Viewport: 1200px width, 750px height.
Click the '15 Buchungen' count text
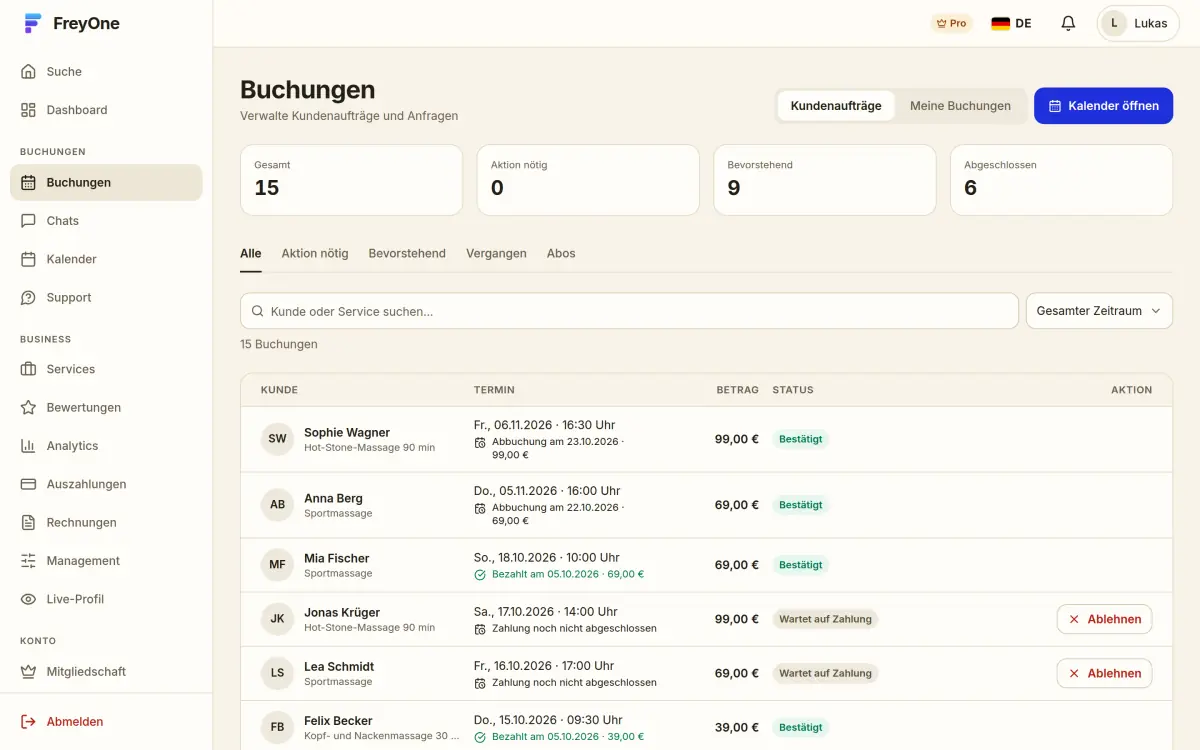click(x=279, y=344)
